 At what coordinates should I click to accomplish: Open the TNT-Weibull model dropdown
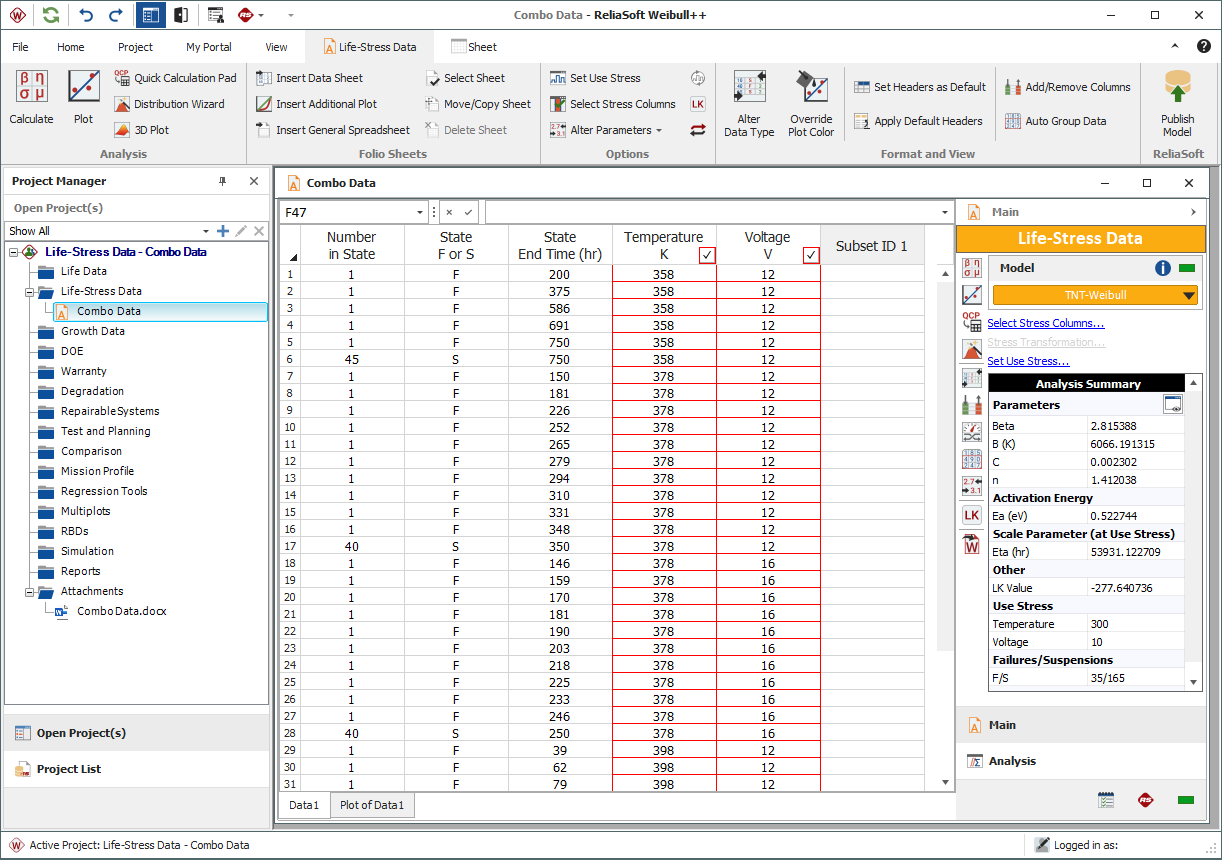click(x=1188, y=295)
